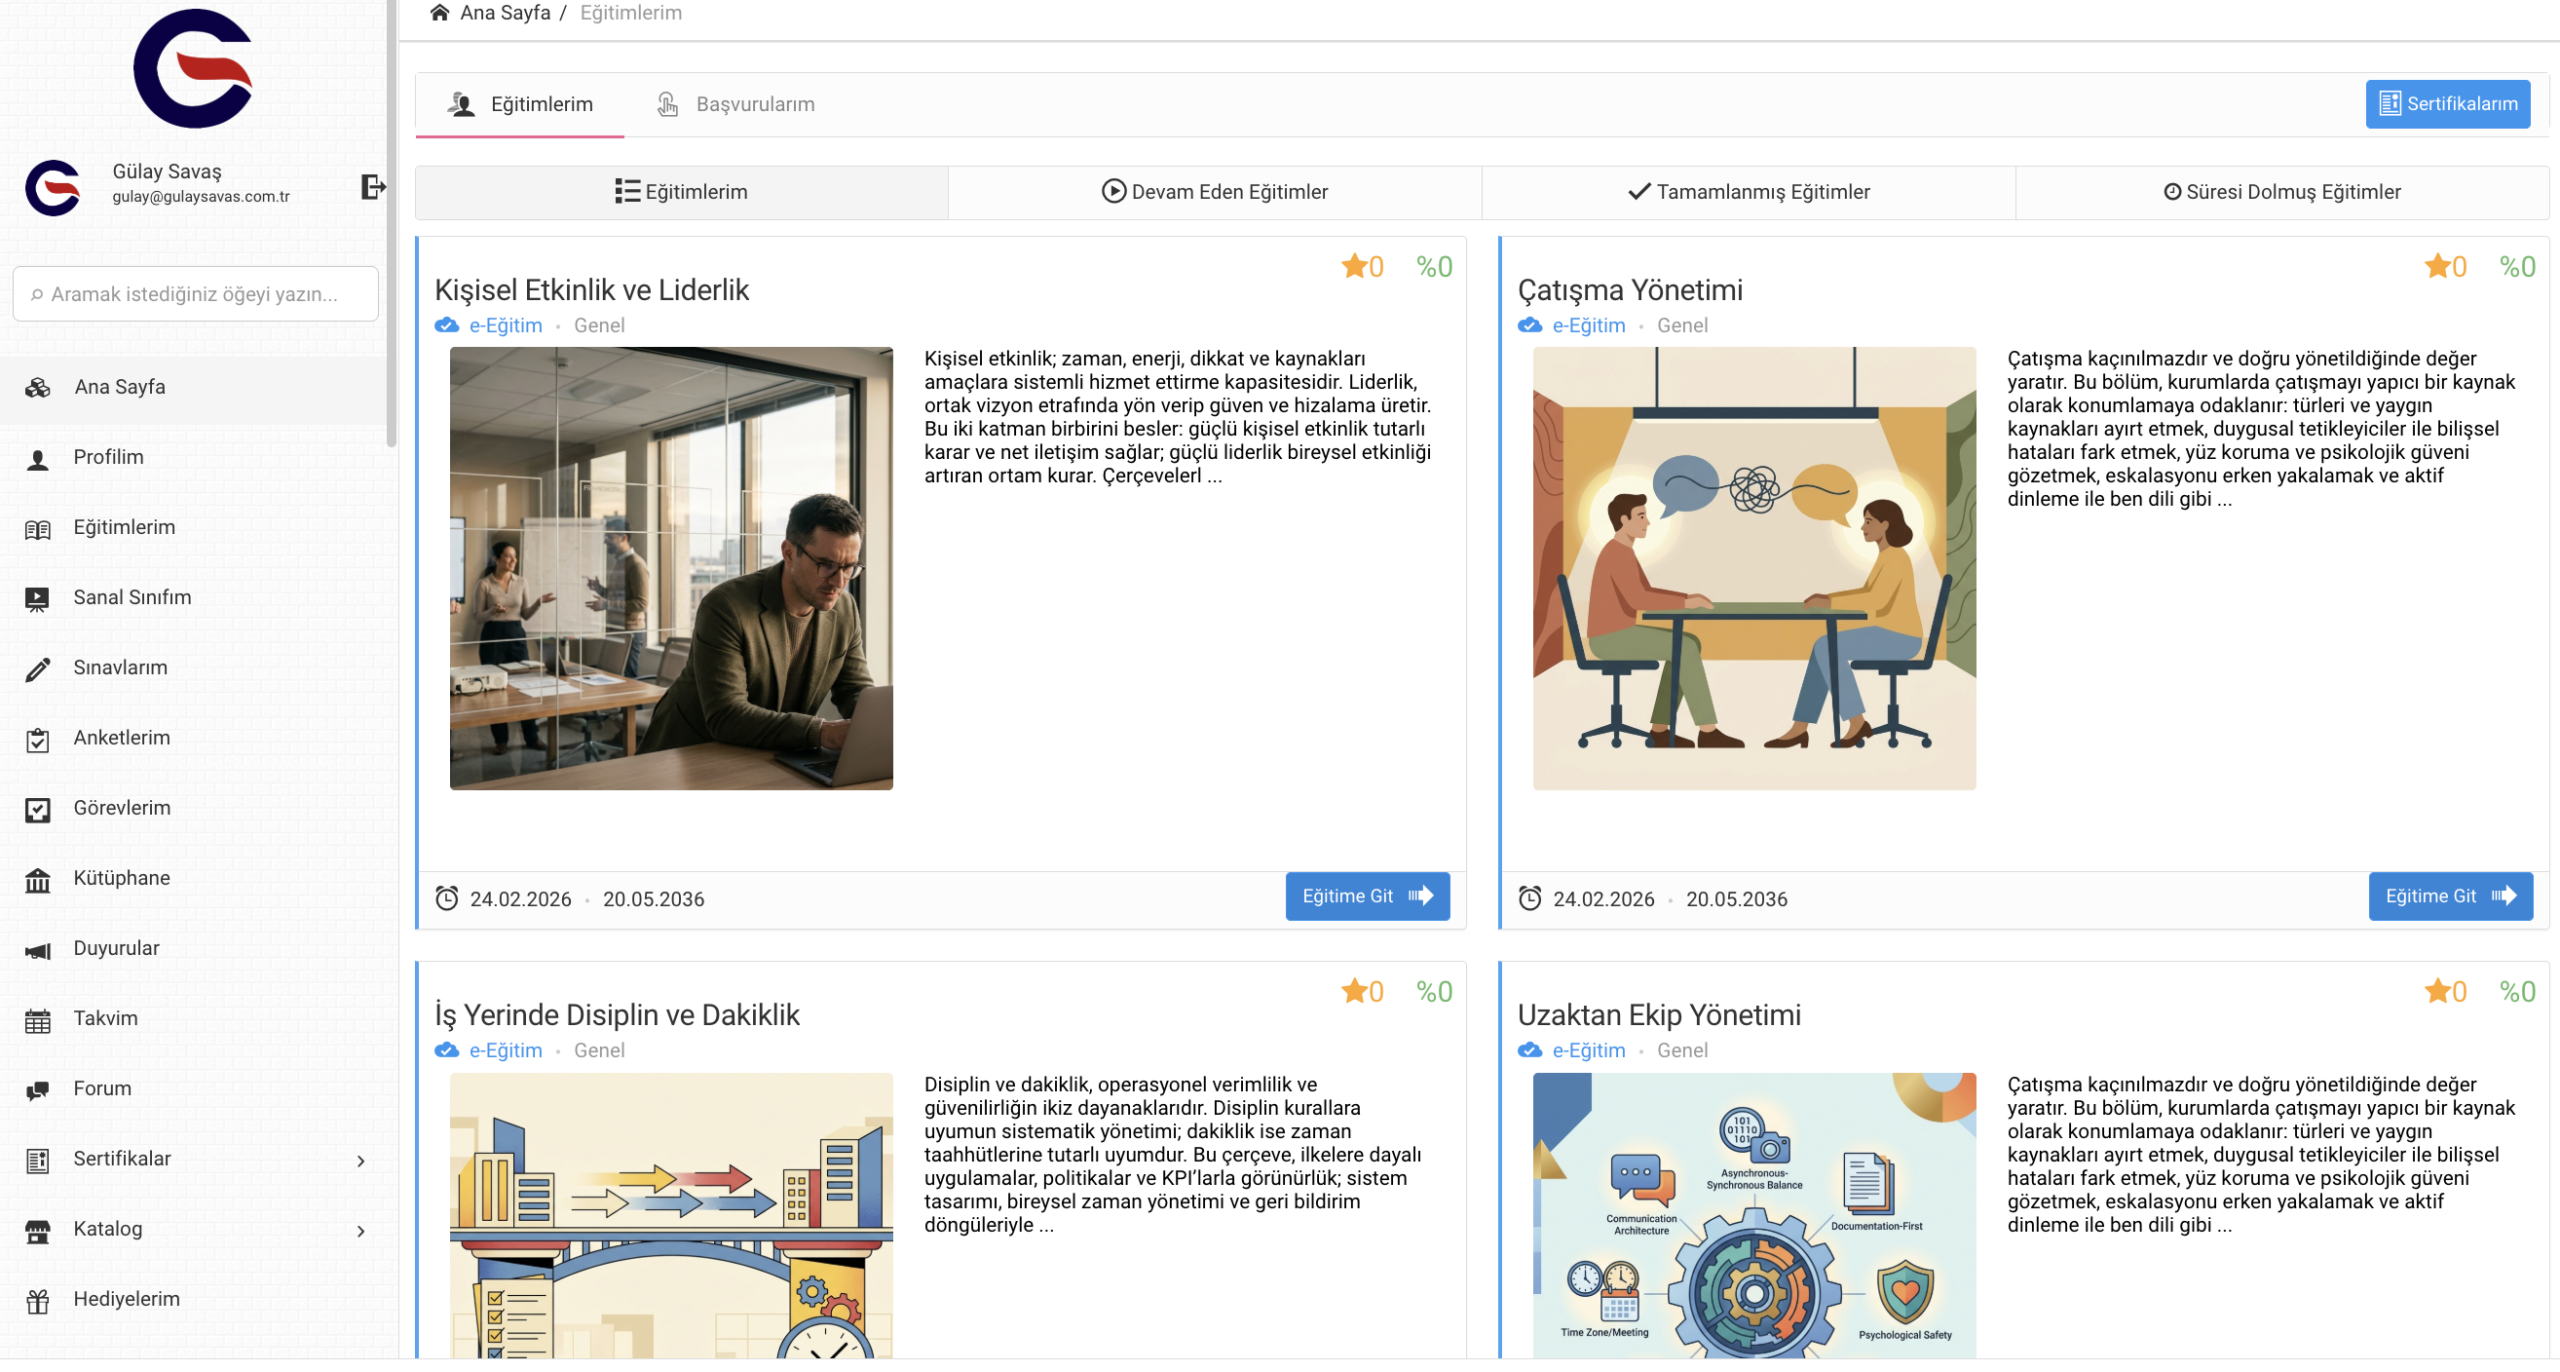Click the large site logo at top
The height and width of the screenshot is (1372, 2560).
point(193,68)
